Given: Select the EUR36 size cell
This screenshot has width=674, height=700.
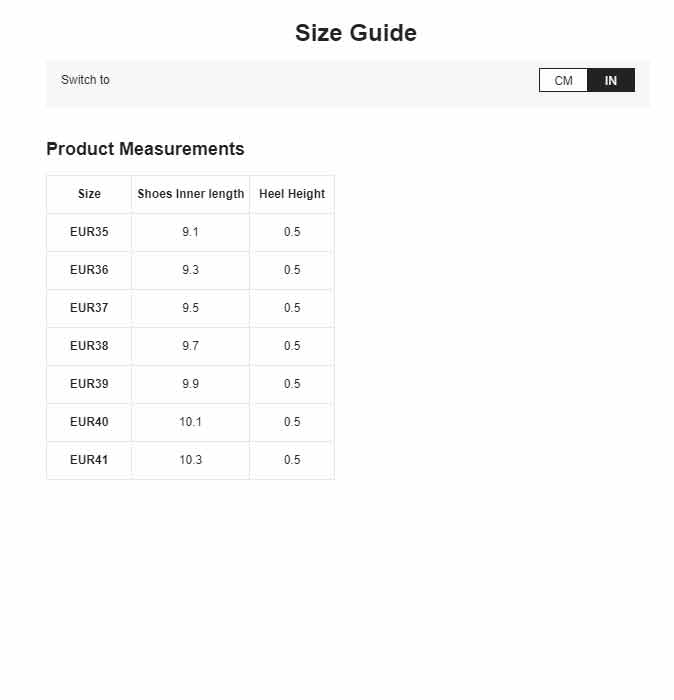Looking at the screenshot, I should point(89,270).
